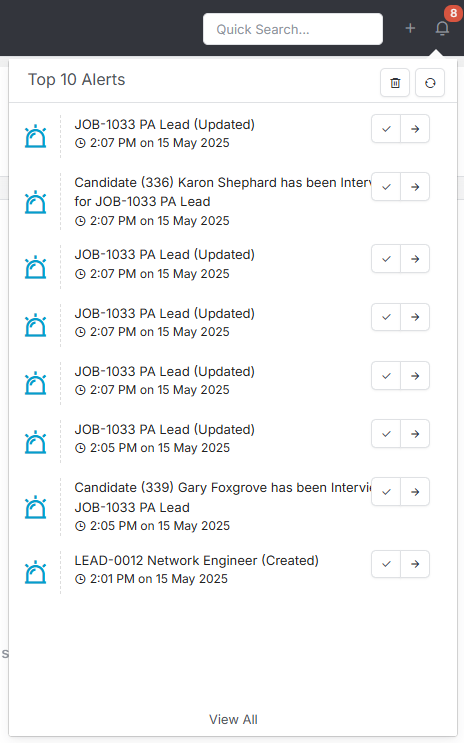Select the Candidate (339) Gary Foxgrove alert text

coord(223,498)
